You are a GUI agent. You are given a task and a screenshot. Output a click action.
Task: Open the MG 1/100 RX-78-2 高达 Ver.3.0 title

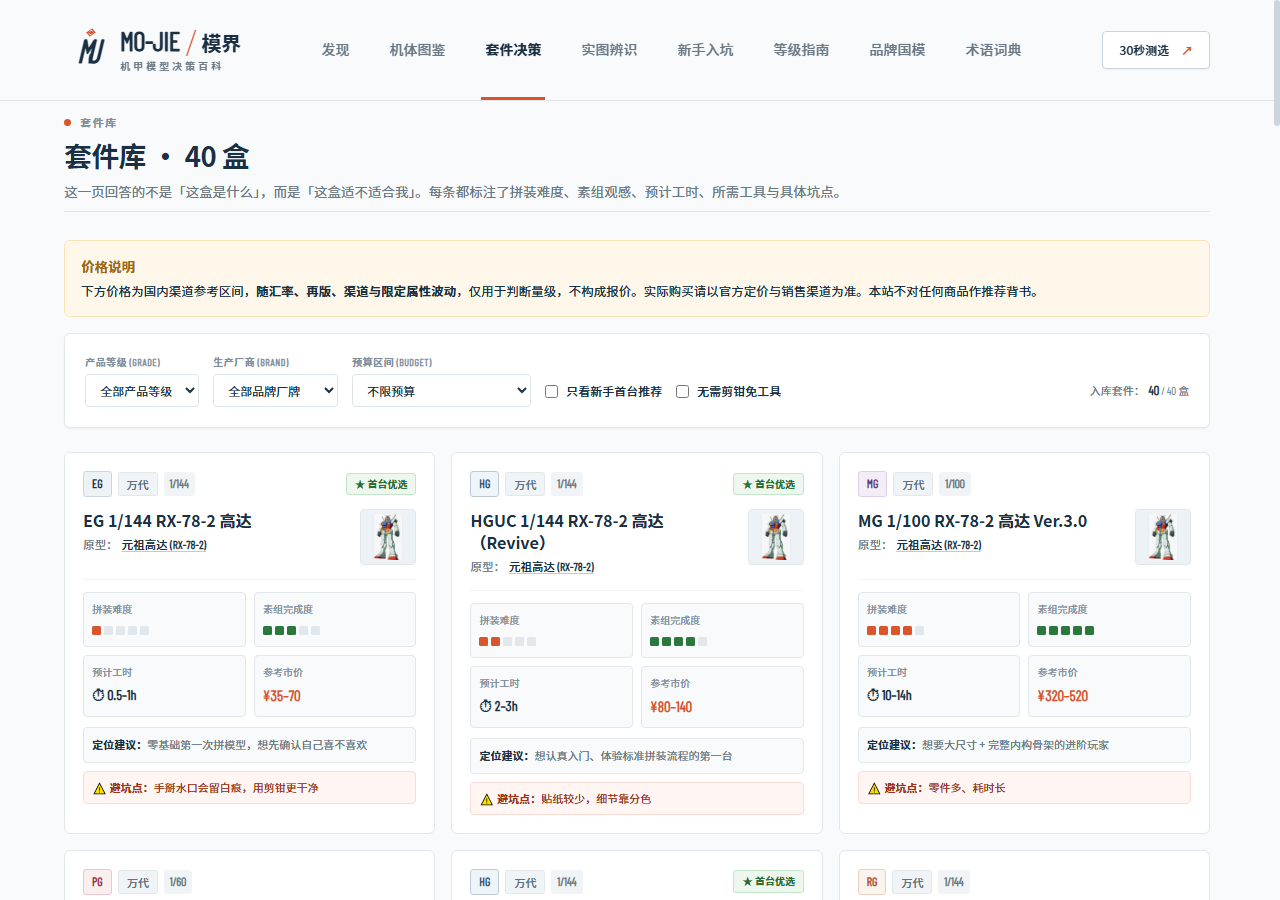(972, 521)
